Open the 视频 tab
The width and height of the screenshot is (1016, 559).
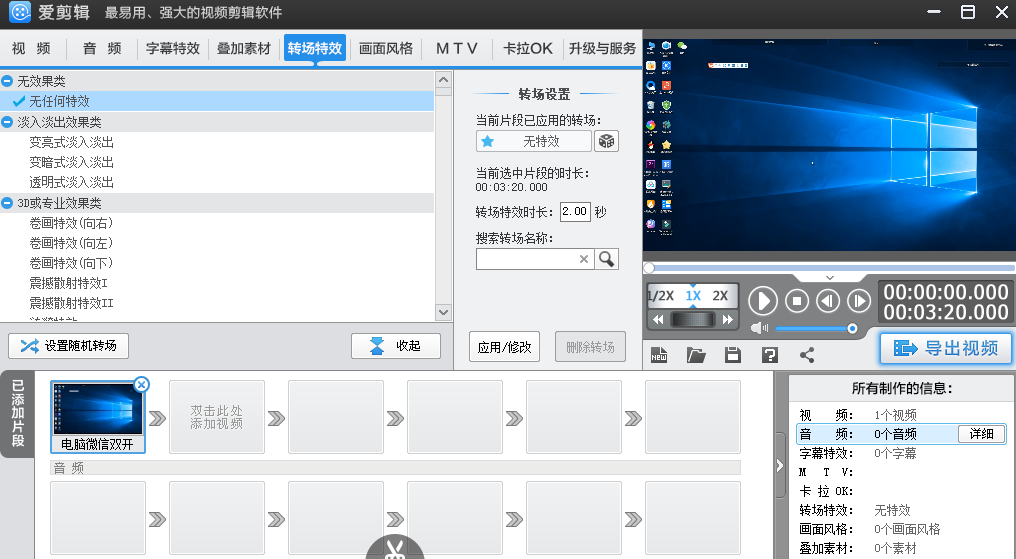[x=31, y=49]
